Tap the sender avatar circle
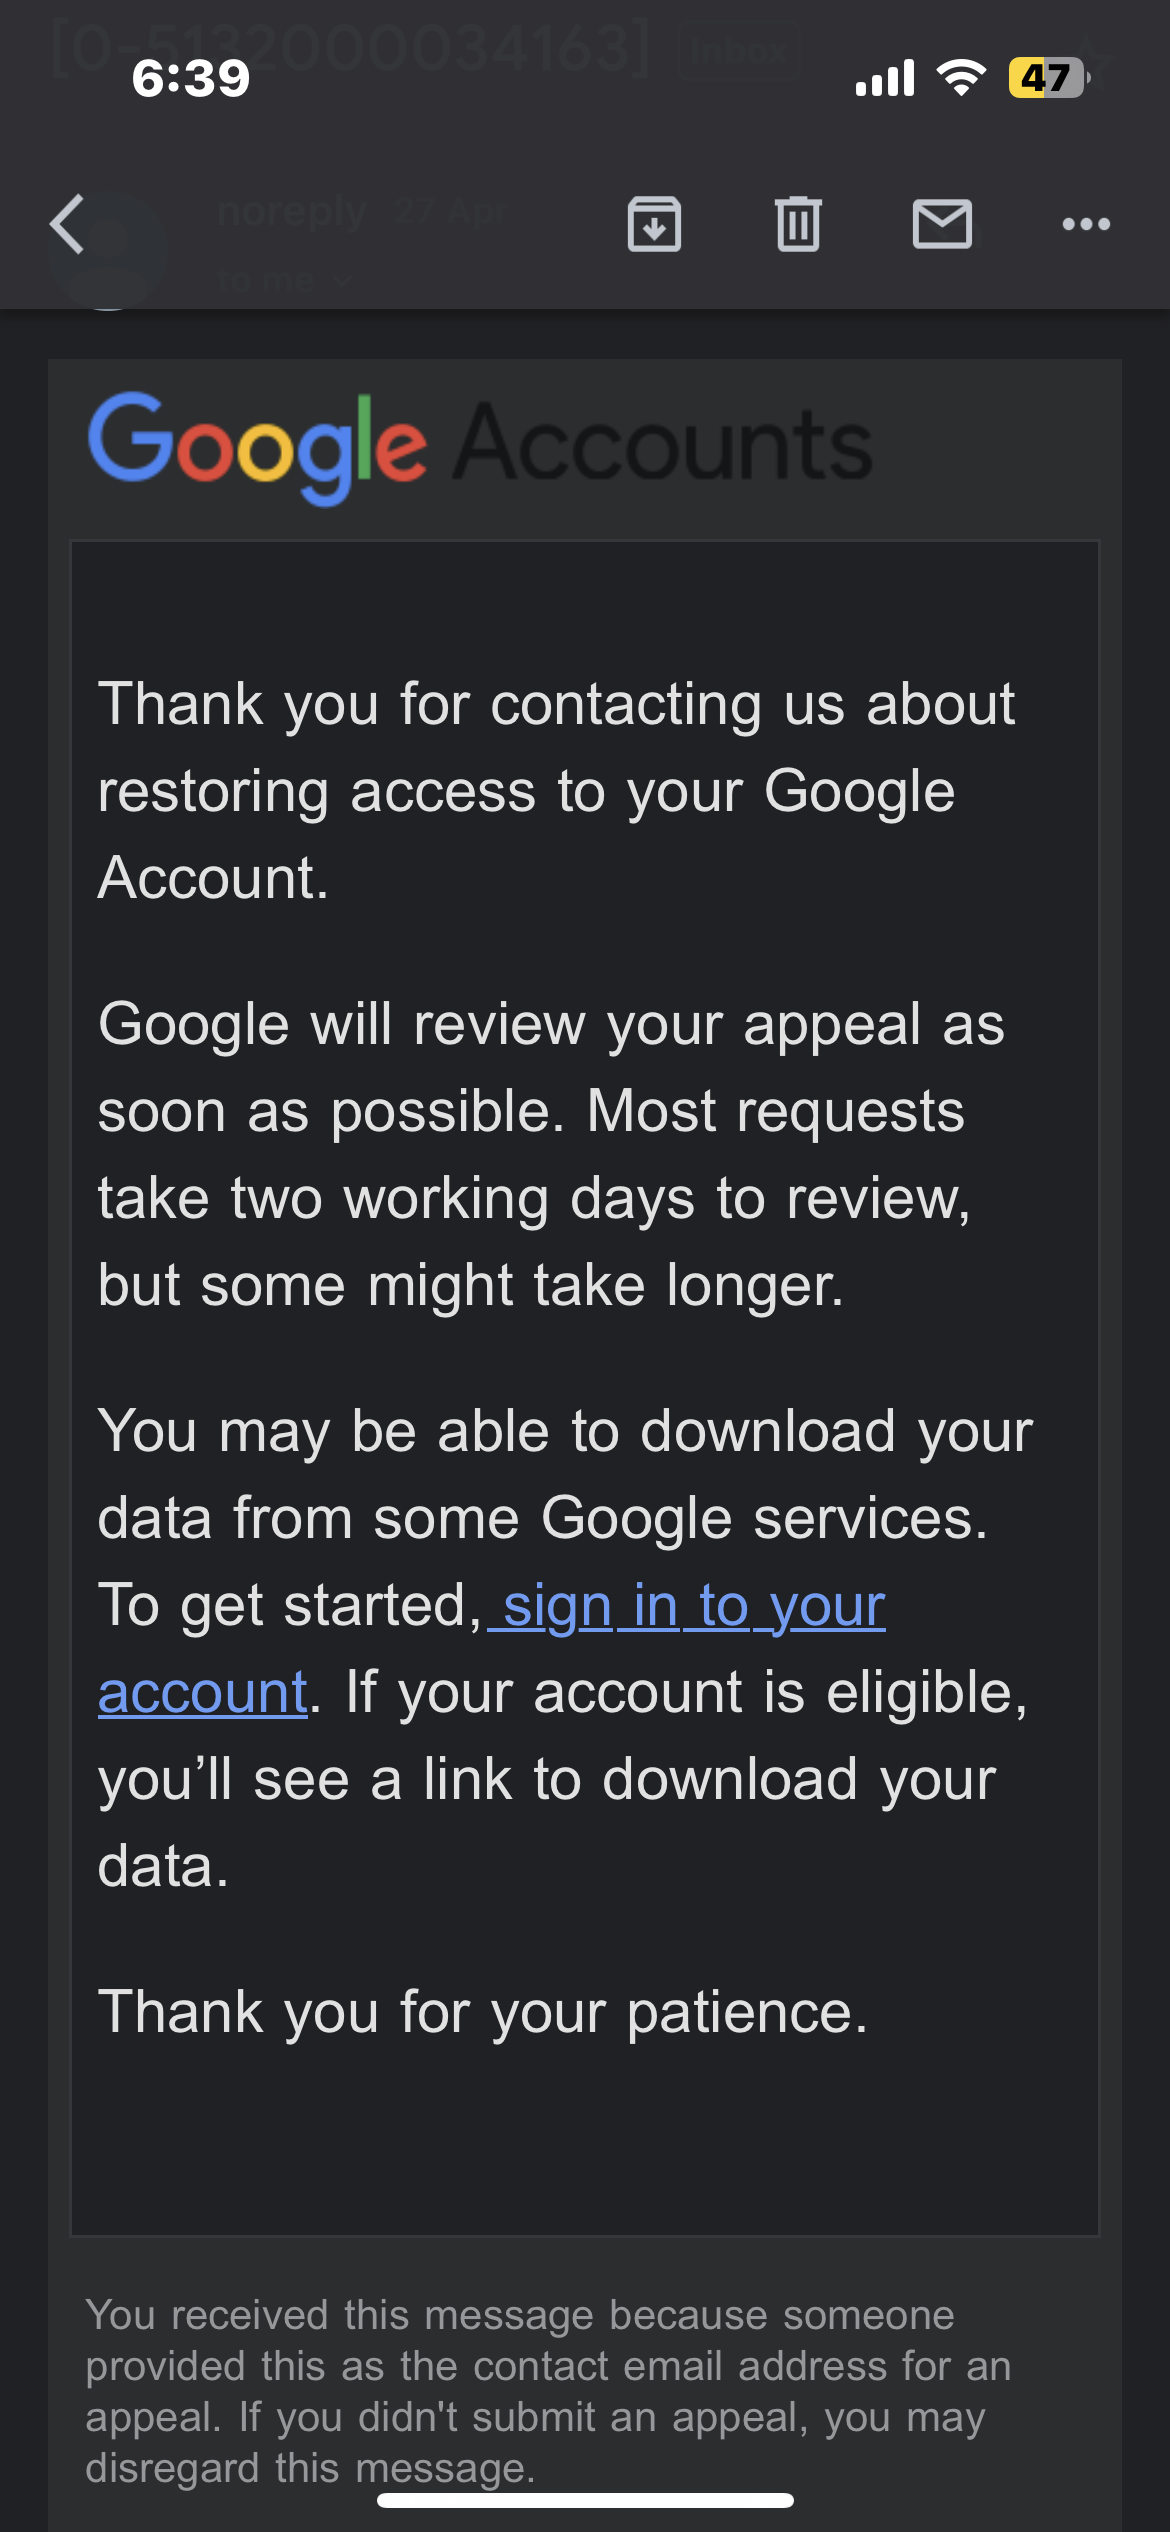The image size is (1170, 2532). (107, 250)
